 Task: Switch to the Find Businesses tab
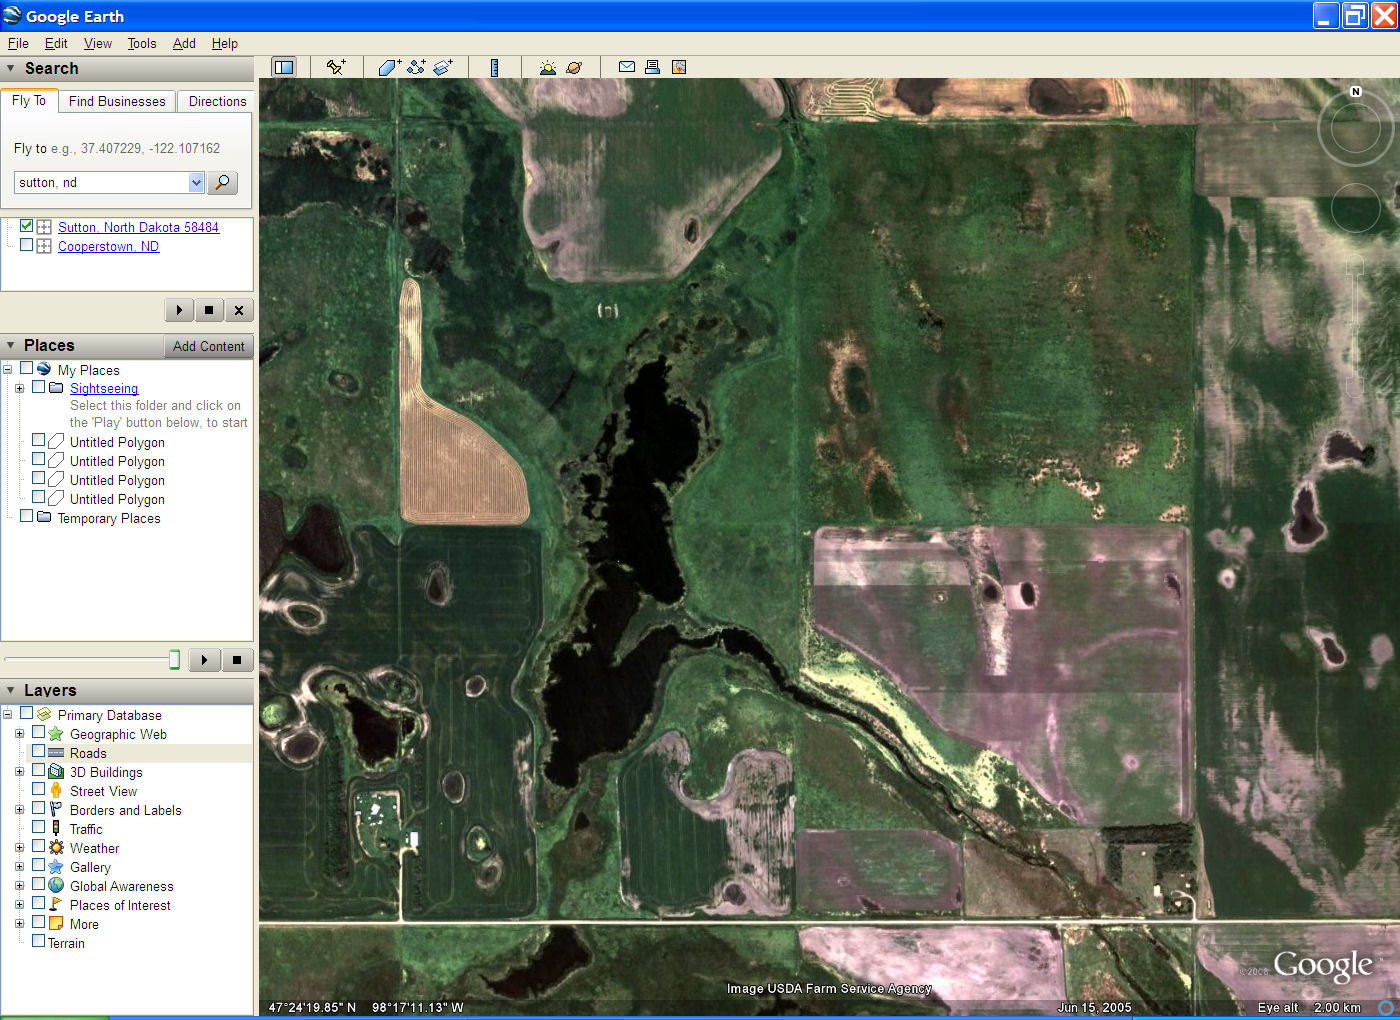coord(117,101)
